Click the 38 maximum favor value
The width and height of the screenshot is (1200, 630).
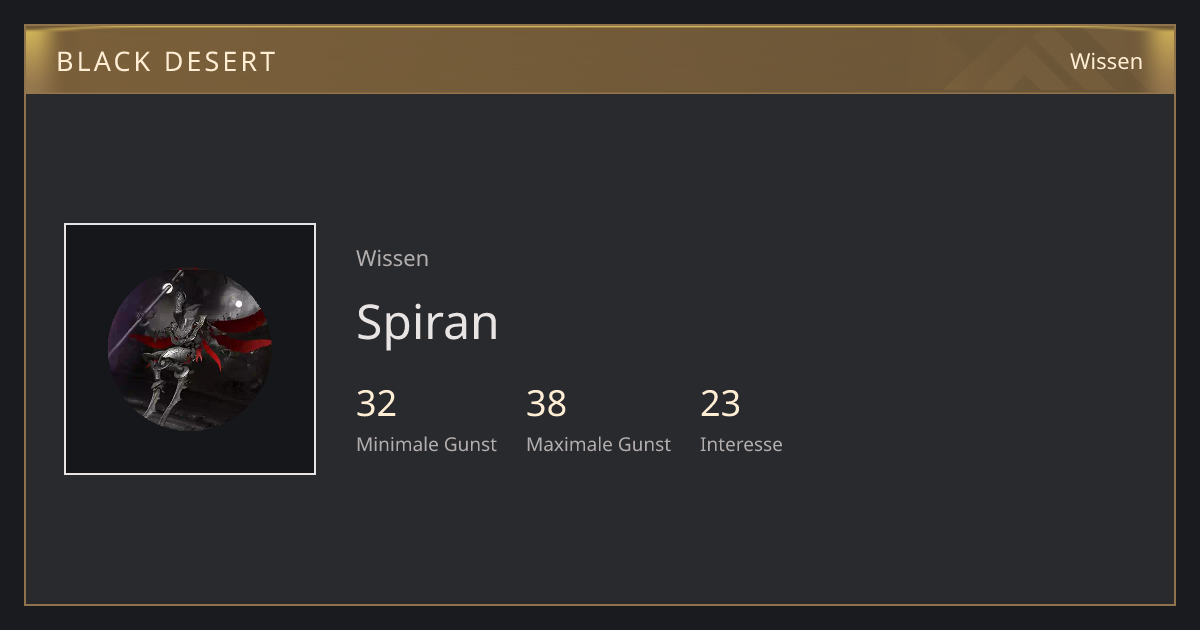[x=546, y=404]
